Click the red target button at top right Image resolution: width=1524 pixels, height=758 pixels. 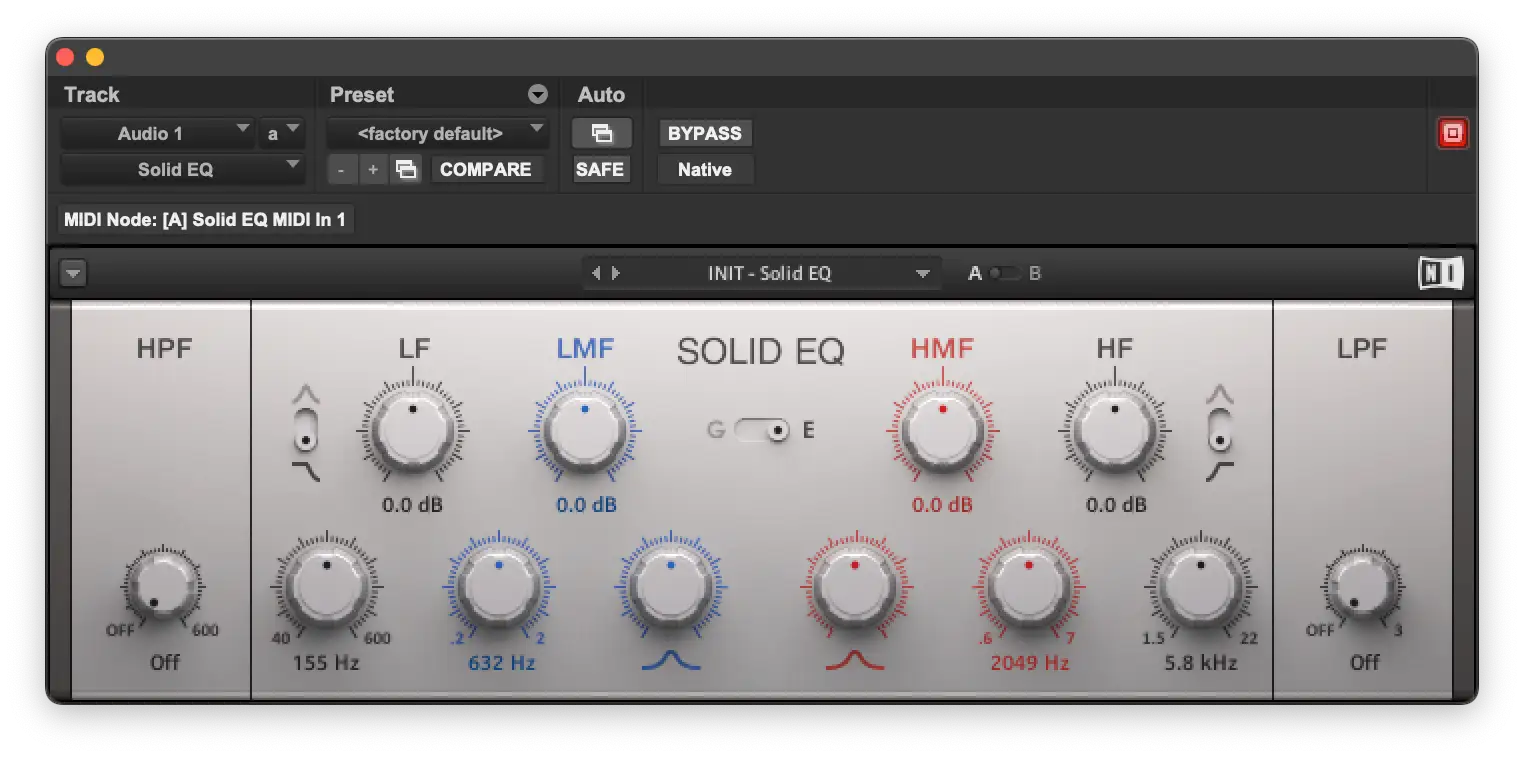1452,133
